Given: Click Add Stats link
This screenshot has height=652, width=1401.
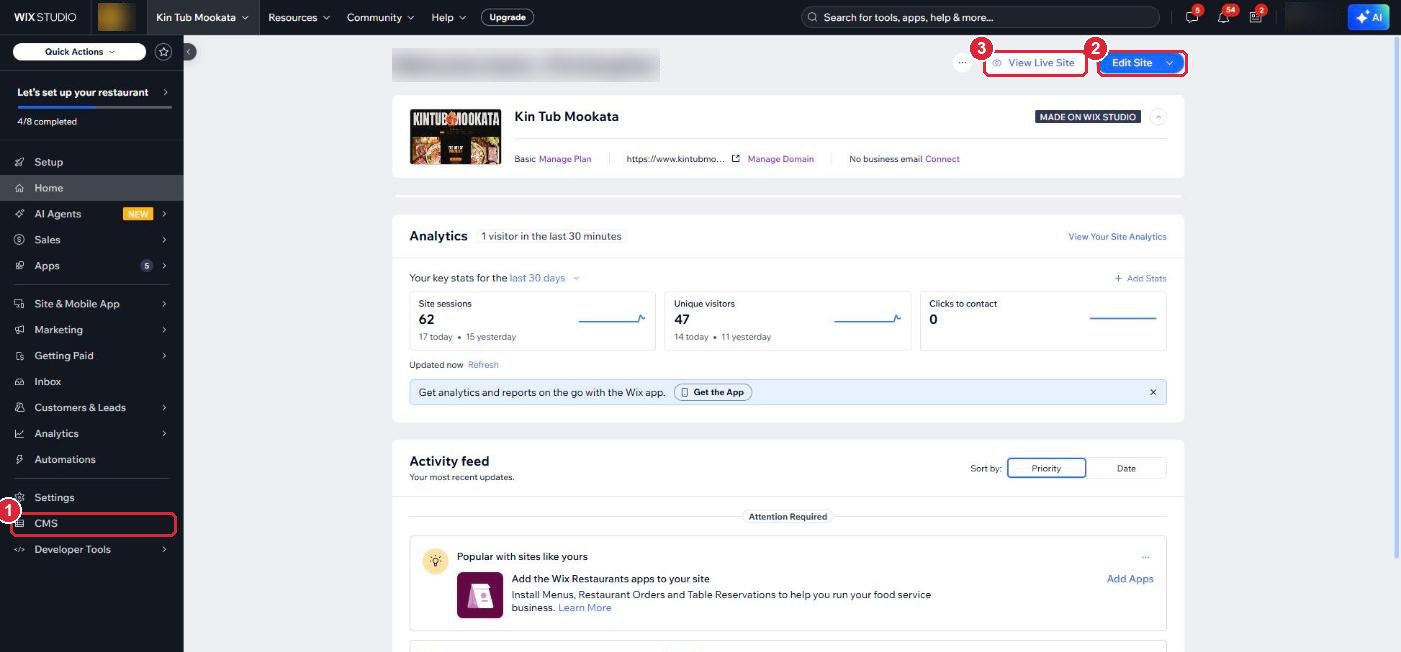Looking at the screenshot, I should tap(1141, 279).
